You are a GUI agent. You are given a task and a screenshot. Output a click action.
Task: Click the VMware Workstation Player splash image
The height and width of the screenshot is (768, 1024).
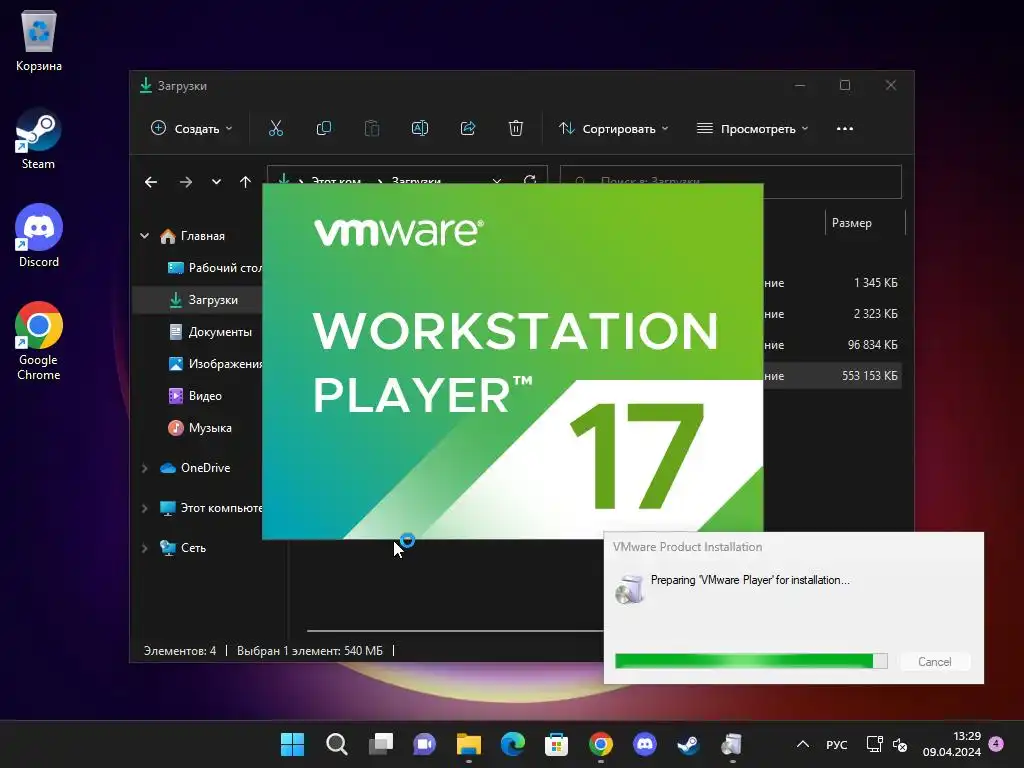[x=513, y=361]
